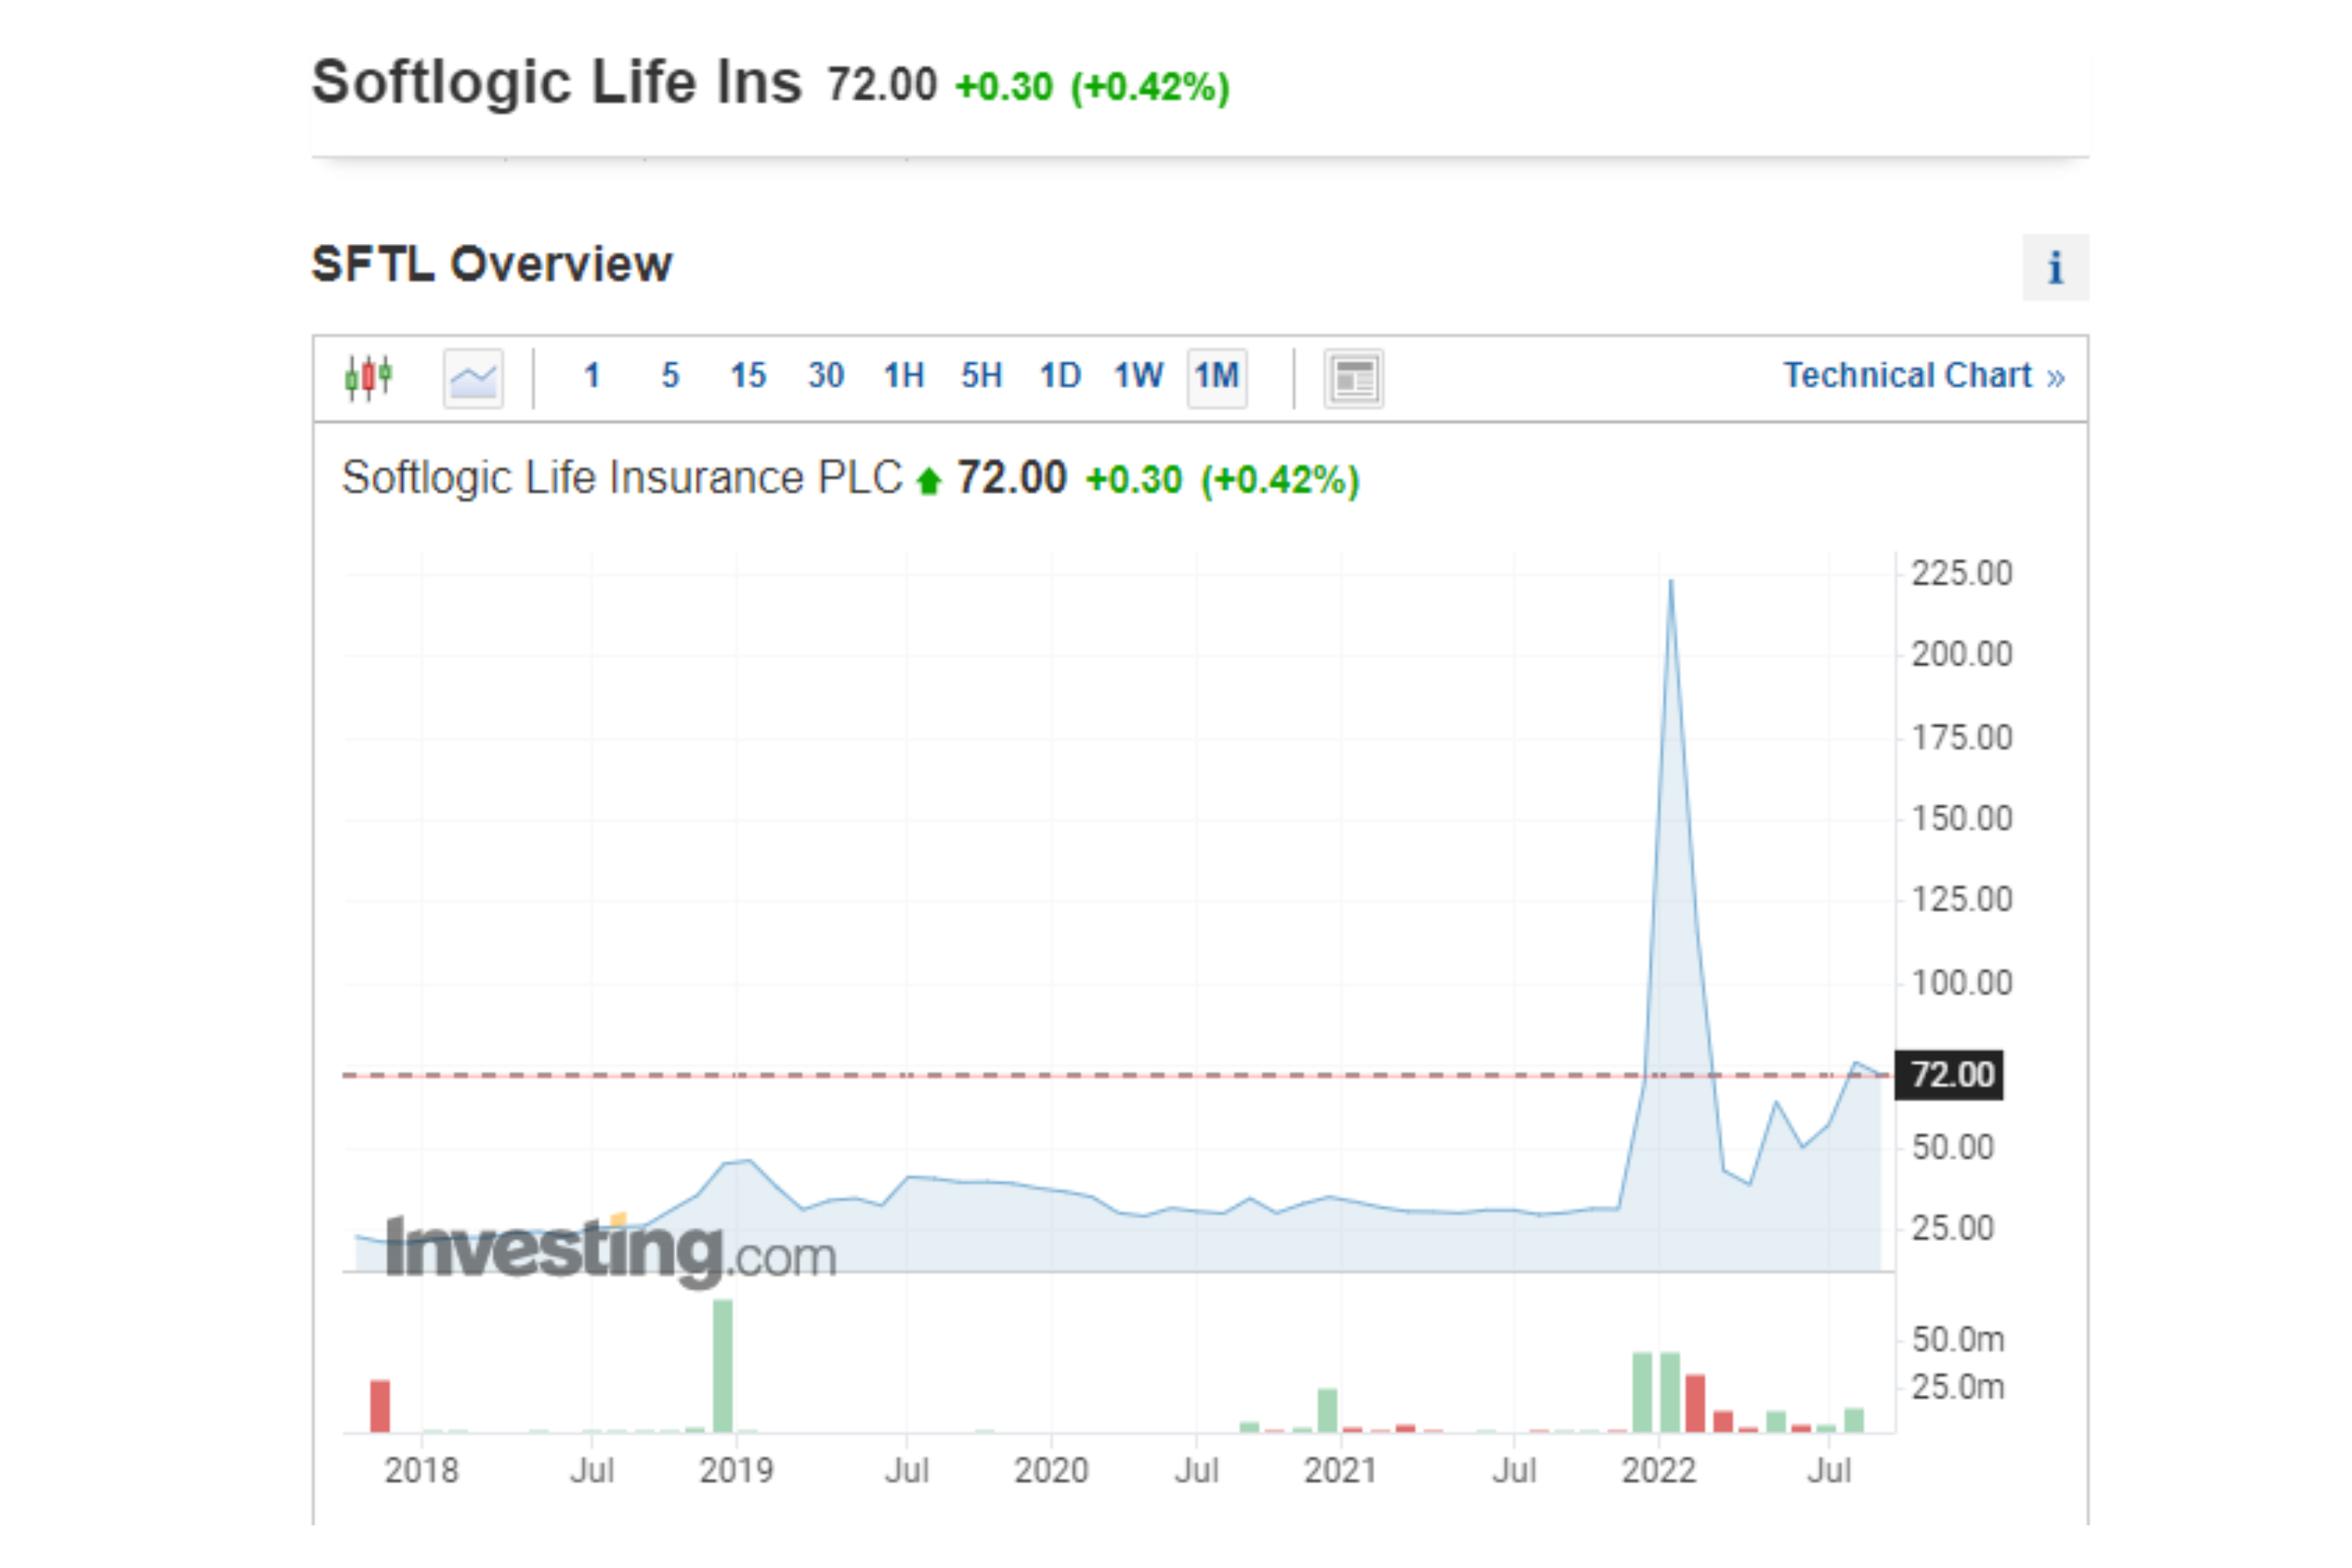The width and height of the screenshot is (2352, 1568).
Task: Click the 50.00 price axis label
Action: click(x=1953, y=1147)
